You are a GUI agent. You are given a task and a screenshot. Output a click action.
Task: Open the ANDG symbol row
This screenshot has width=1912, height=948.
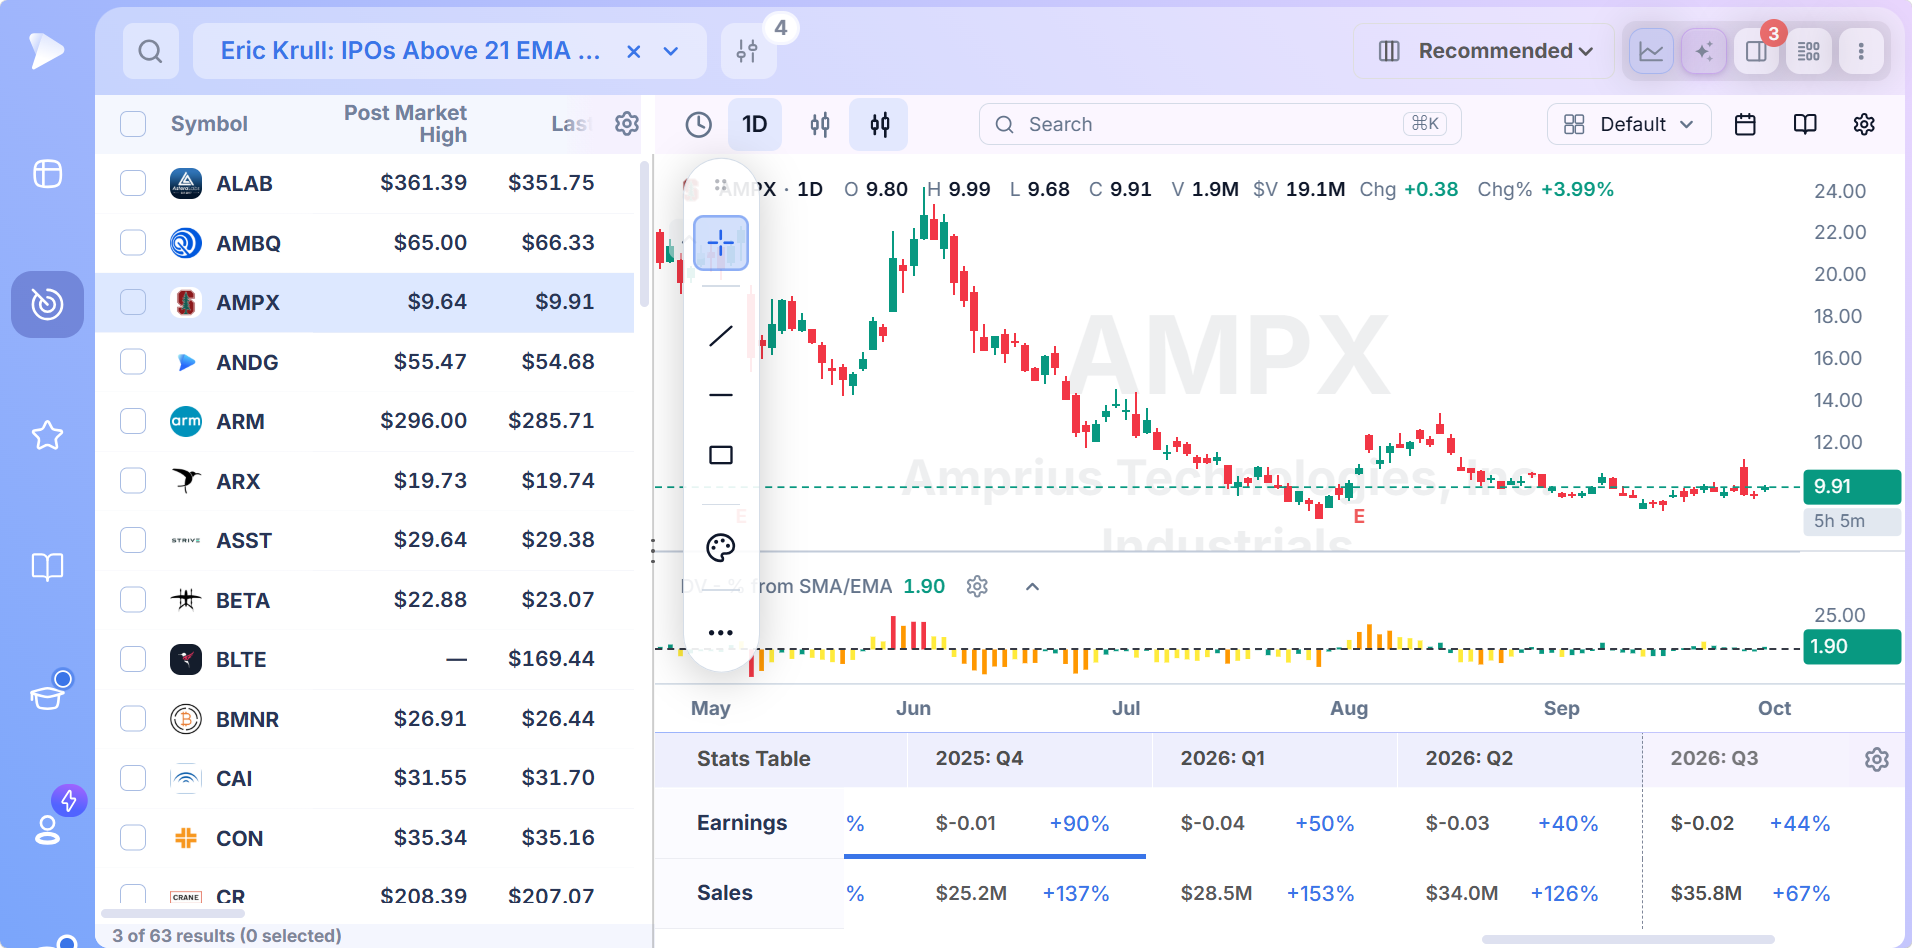365,362
